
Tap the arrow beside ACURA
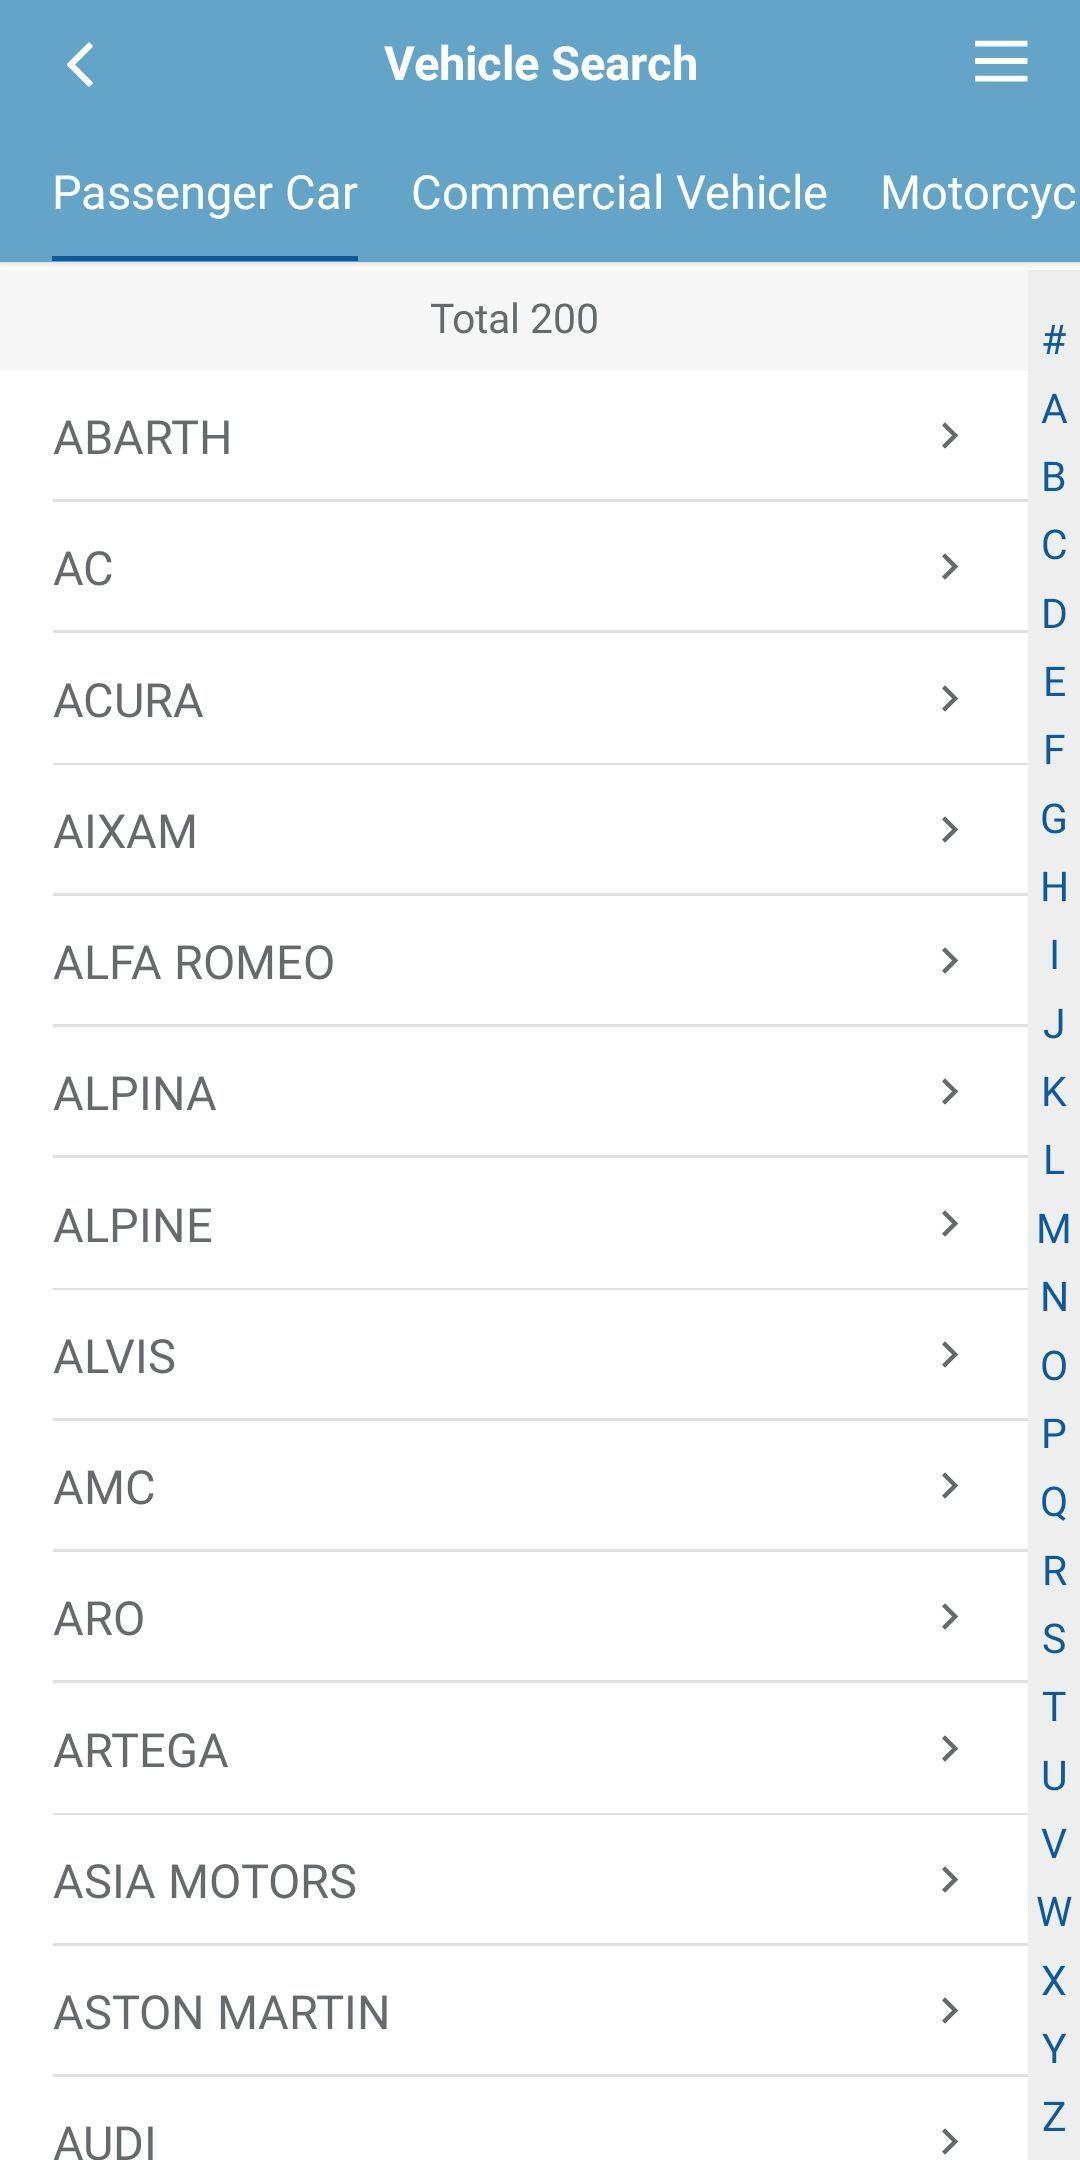pos(950,699)
